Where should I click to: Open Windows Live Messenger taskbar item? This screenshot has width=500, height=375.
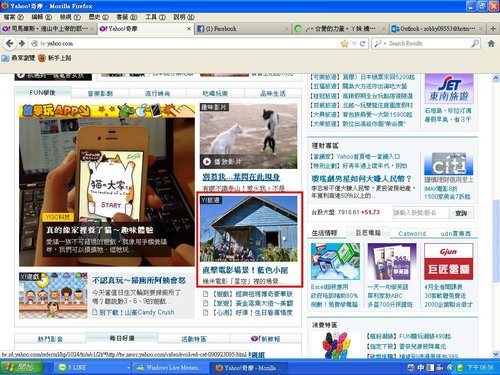tap(171, 368)
